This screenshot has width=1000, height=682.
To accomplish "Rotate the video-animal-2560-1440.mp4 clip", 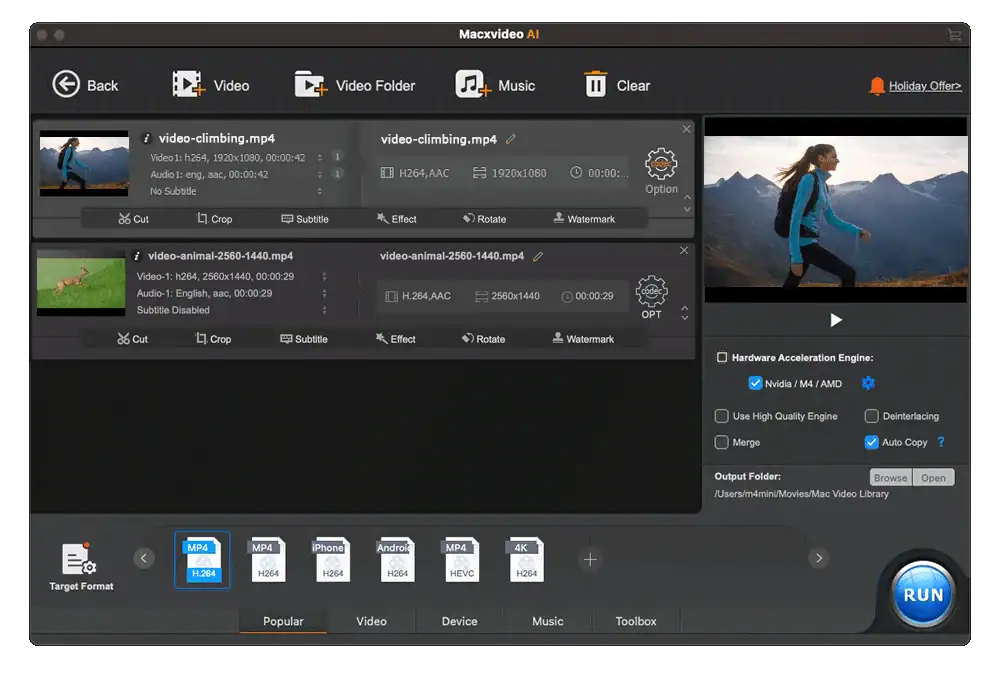I will (x=483, y=339).
